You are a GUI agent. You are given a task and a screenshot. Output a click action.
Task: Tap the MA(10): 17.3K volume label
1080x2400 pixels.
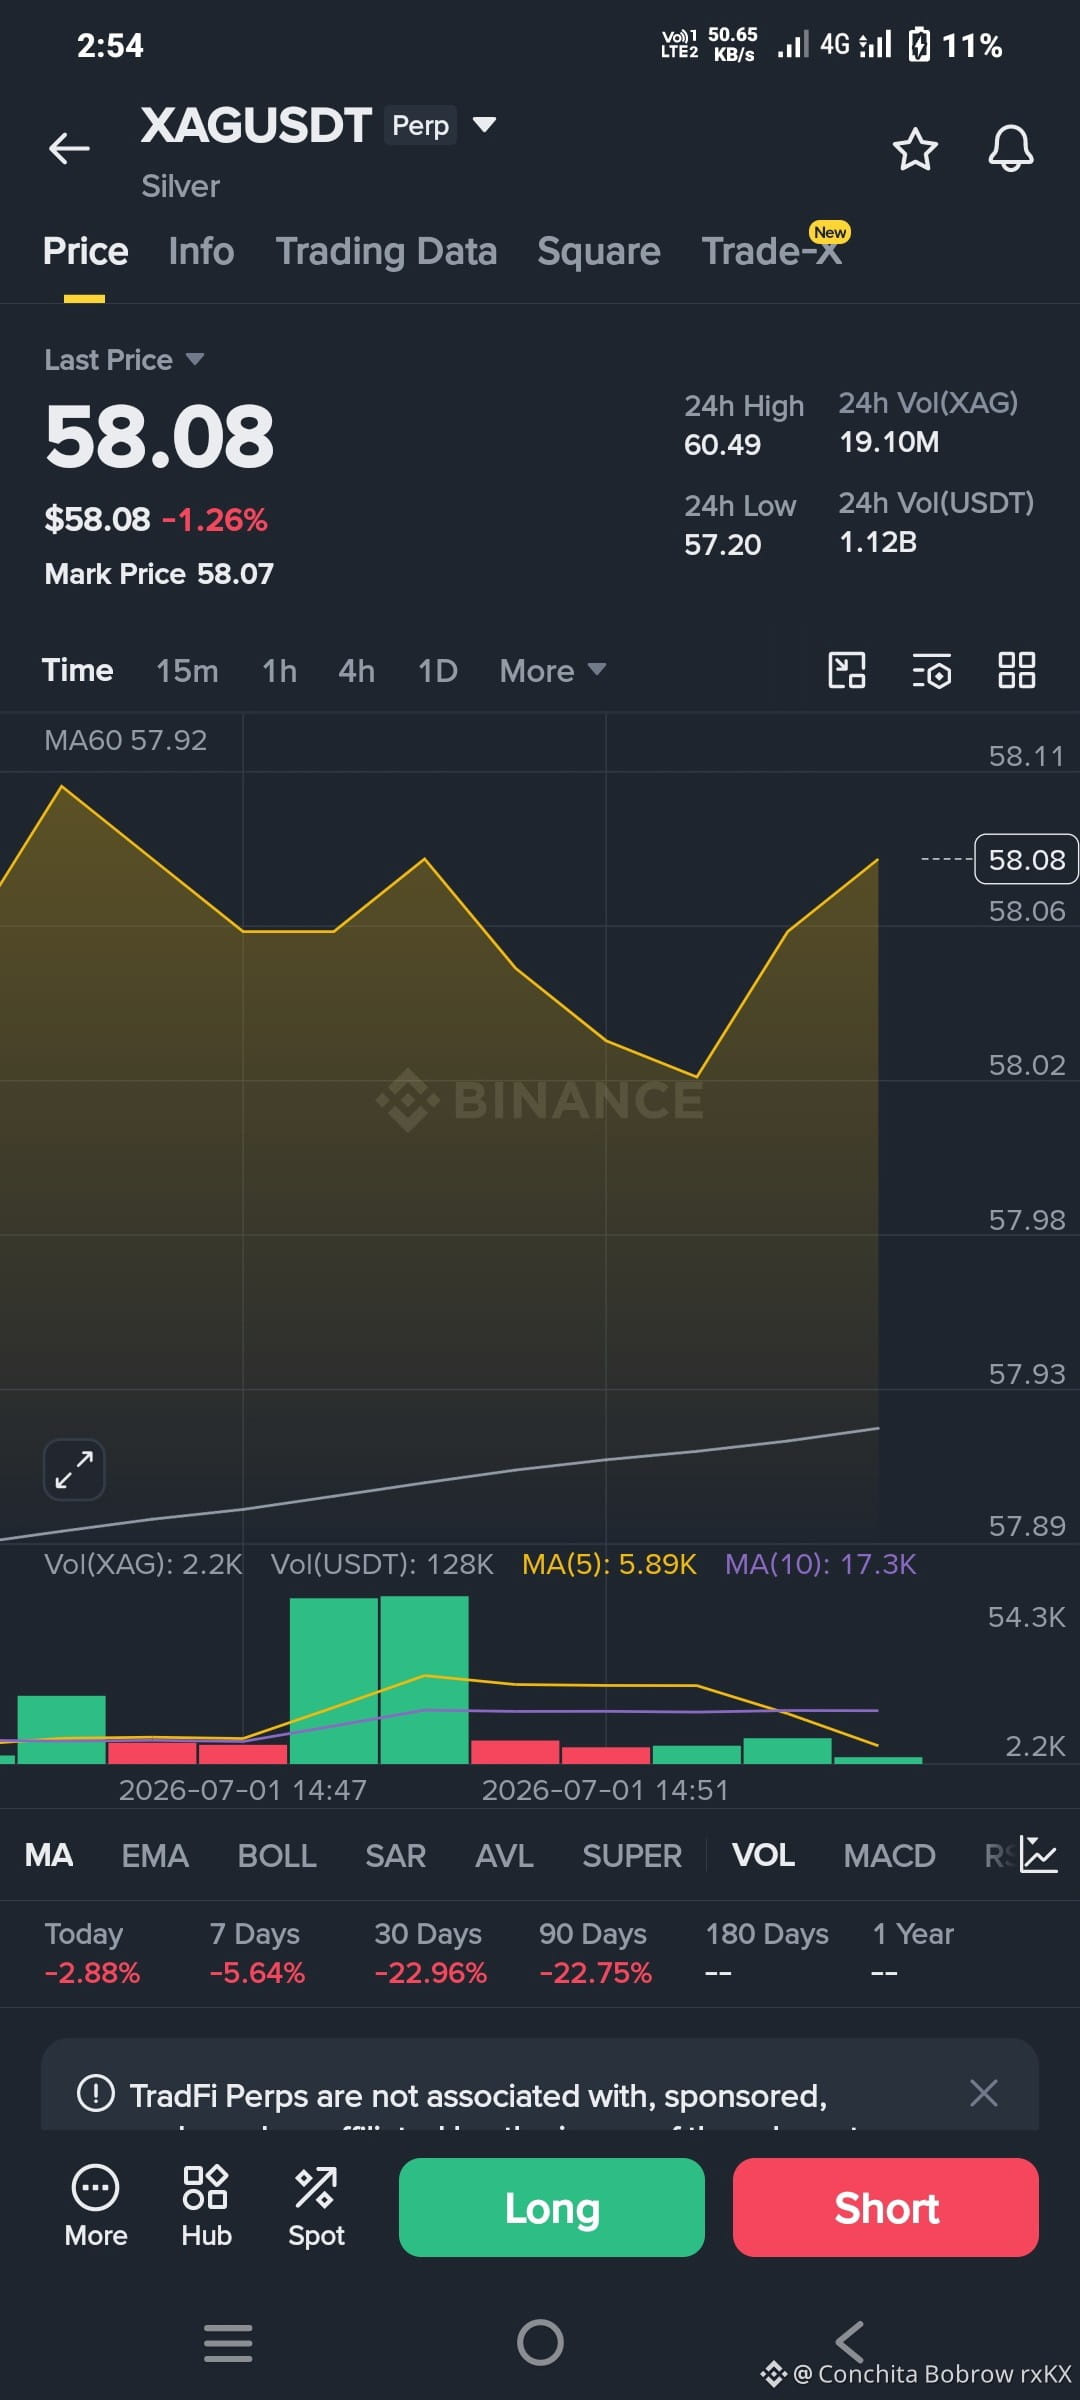[820, 1564]
